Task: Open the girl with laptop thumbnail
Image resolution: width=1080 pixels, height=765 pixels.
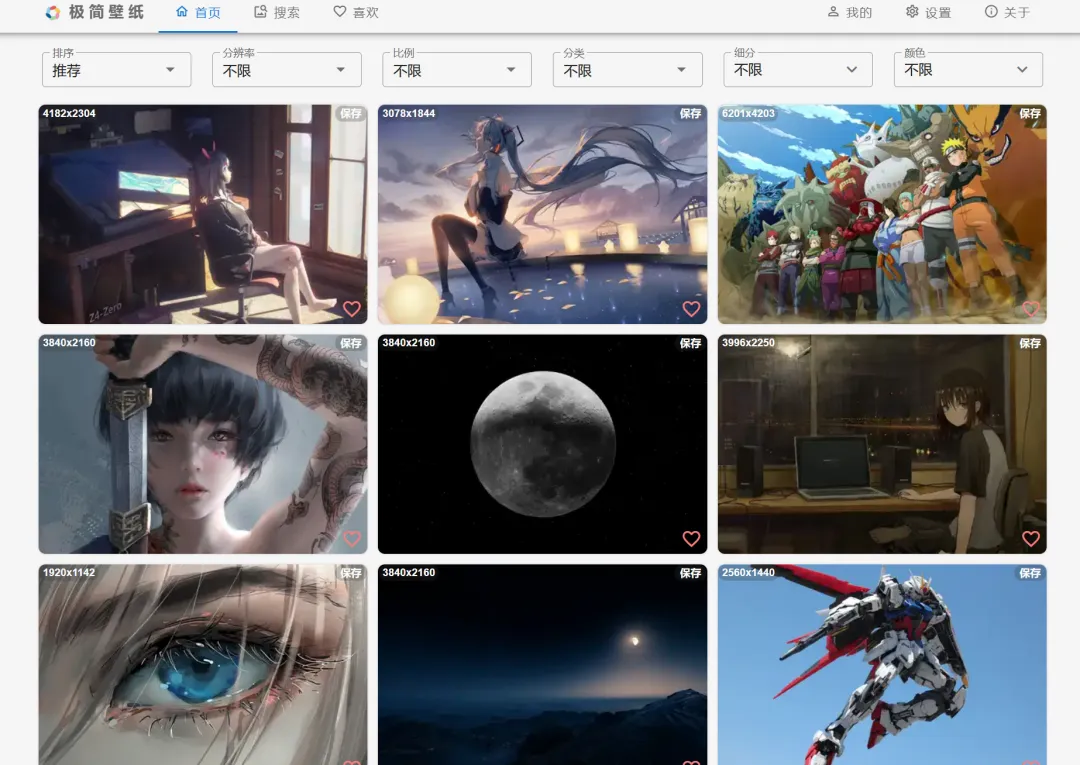Action: coord(882,444)
